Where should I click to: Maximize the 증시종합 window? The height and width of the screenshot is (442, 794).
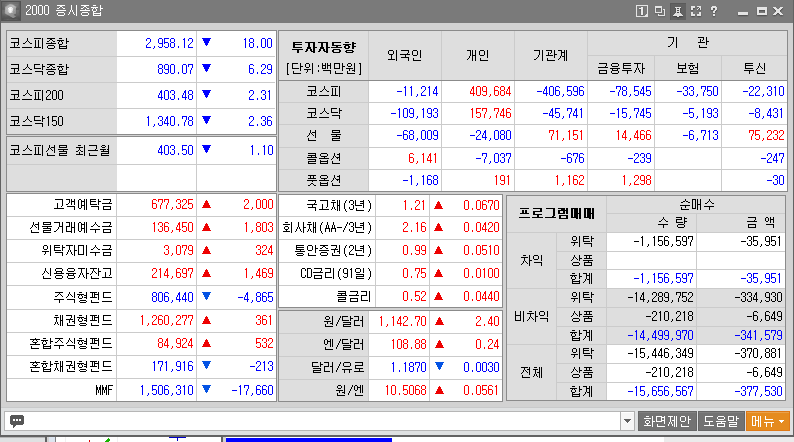pos(761,11)
